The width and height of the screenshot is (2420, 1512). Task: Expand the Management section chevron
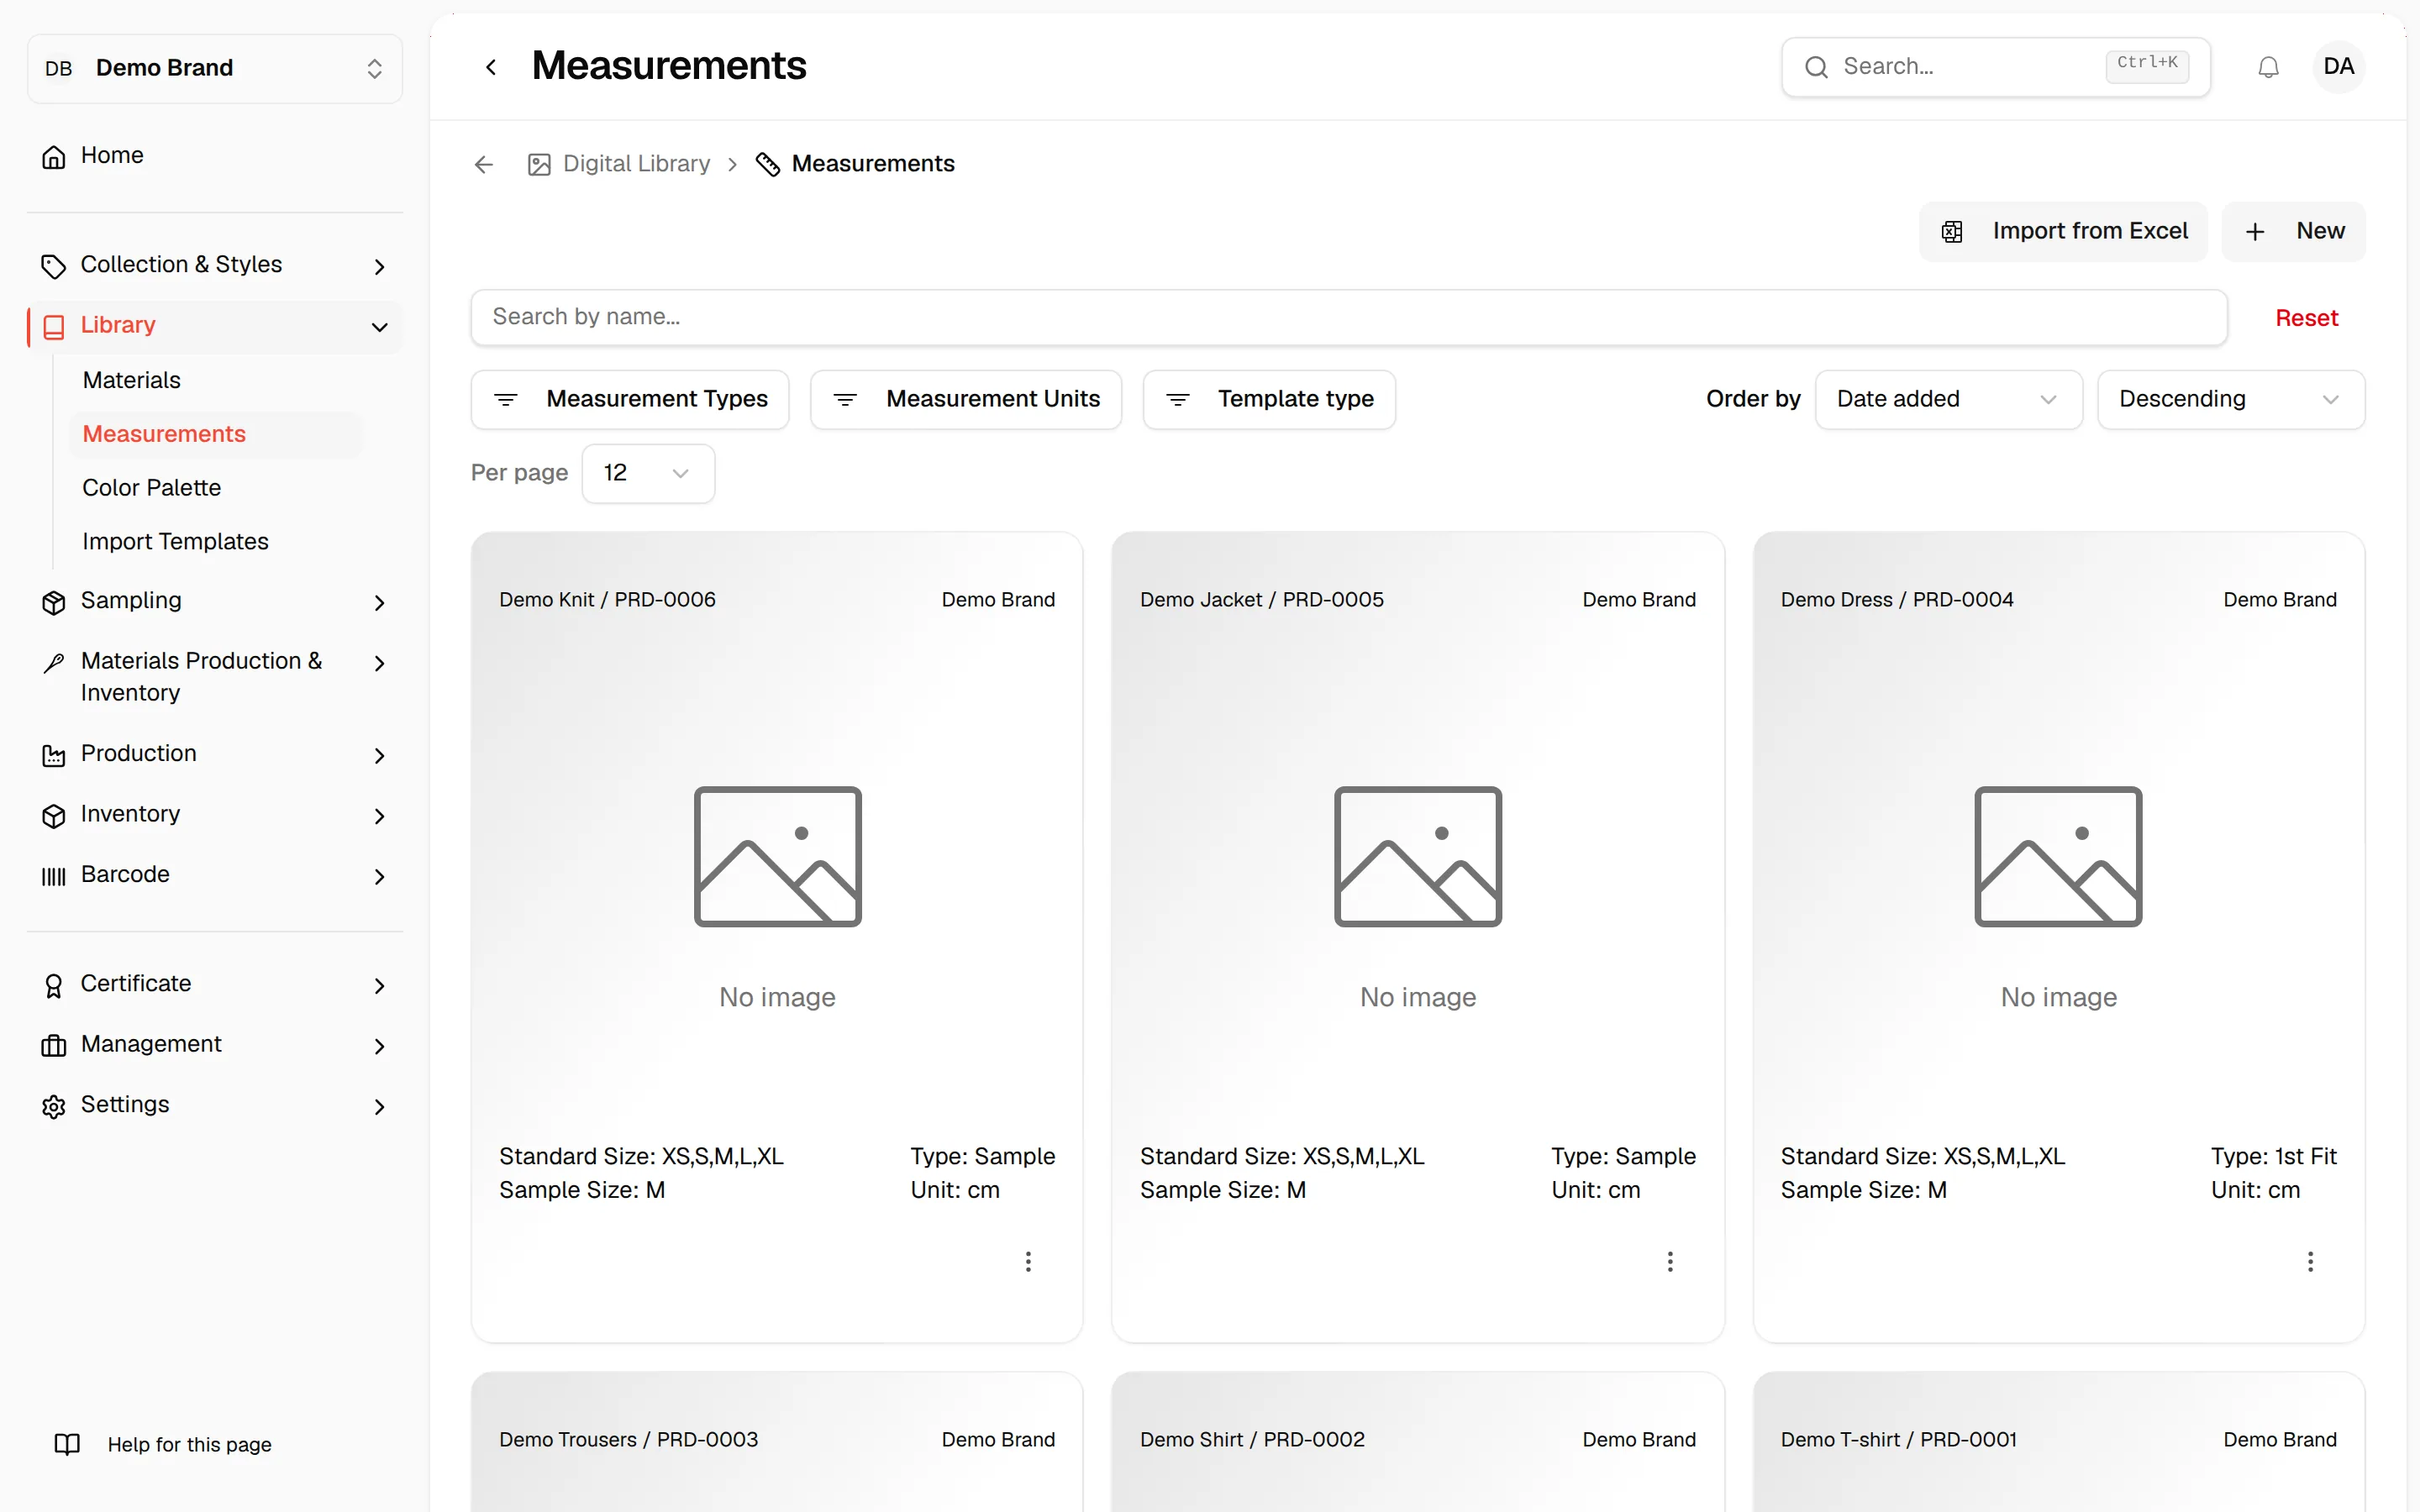[x=379, y=1046]
